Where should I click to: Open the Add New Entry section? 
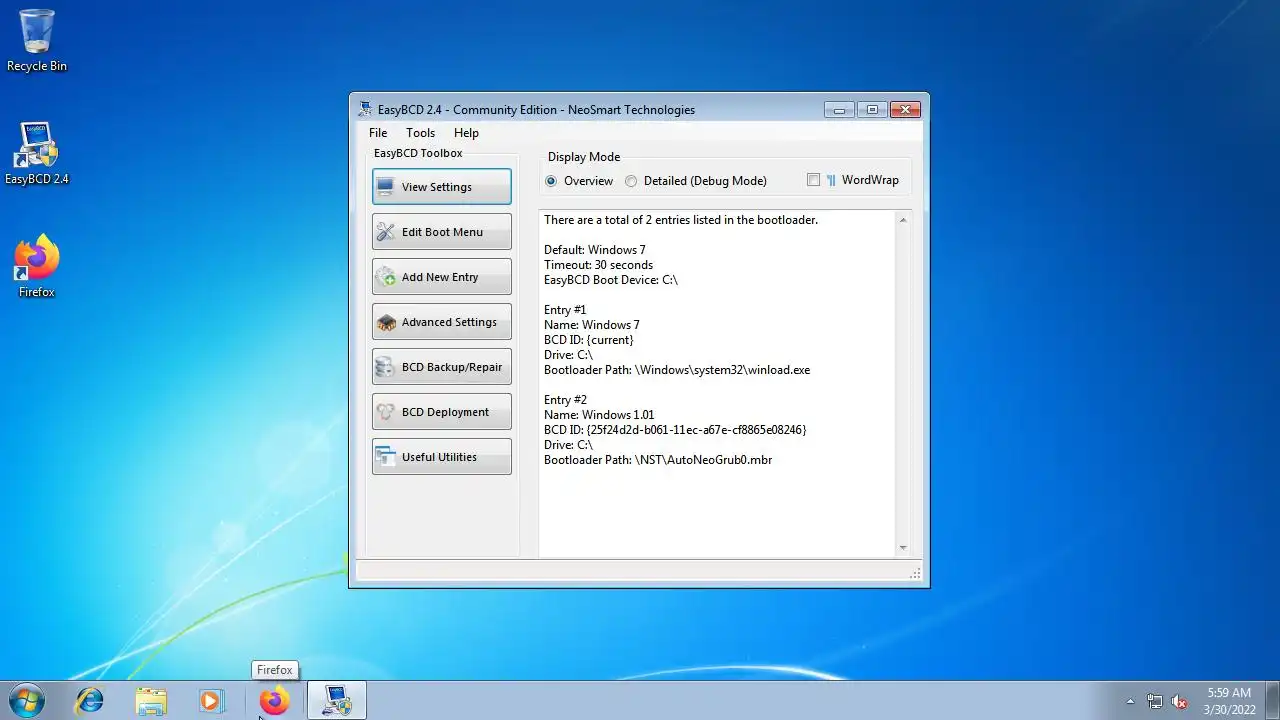click(x=441, y=277)
